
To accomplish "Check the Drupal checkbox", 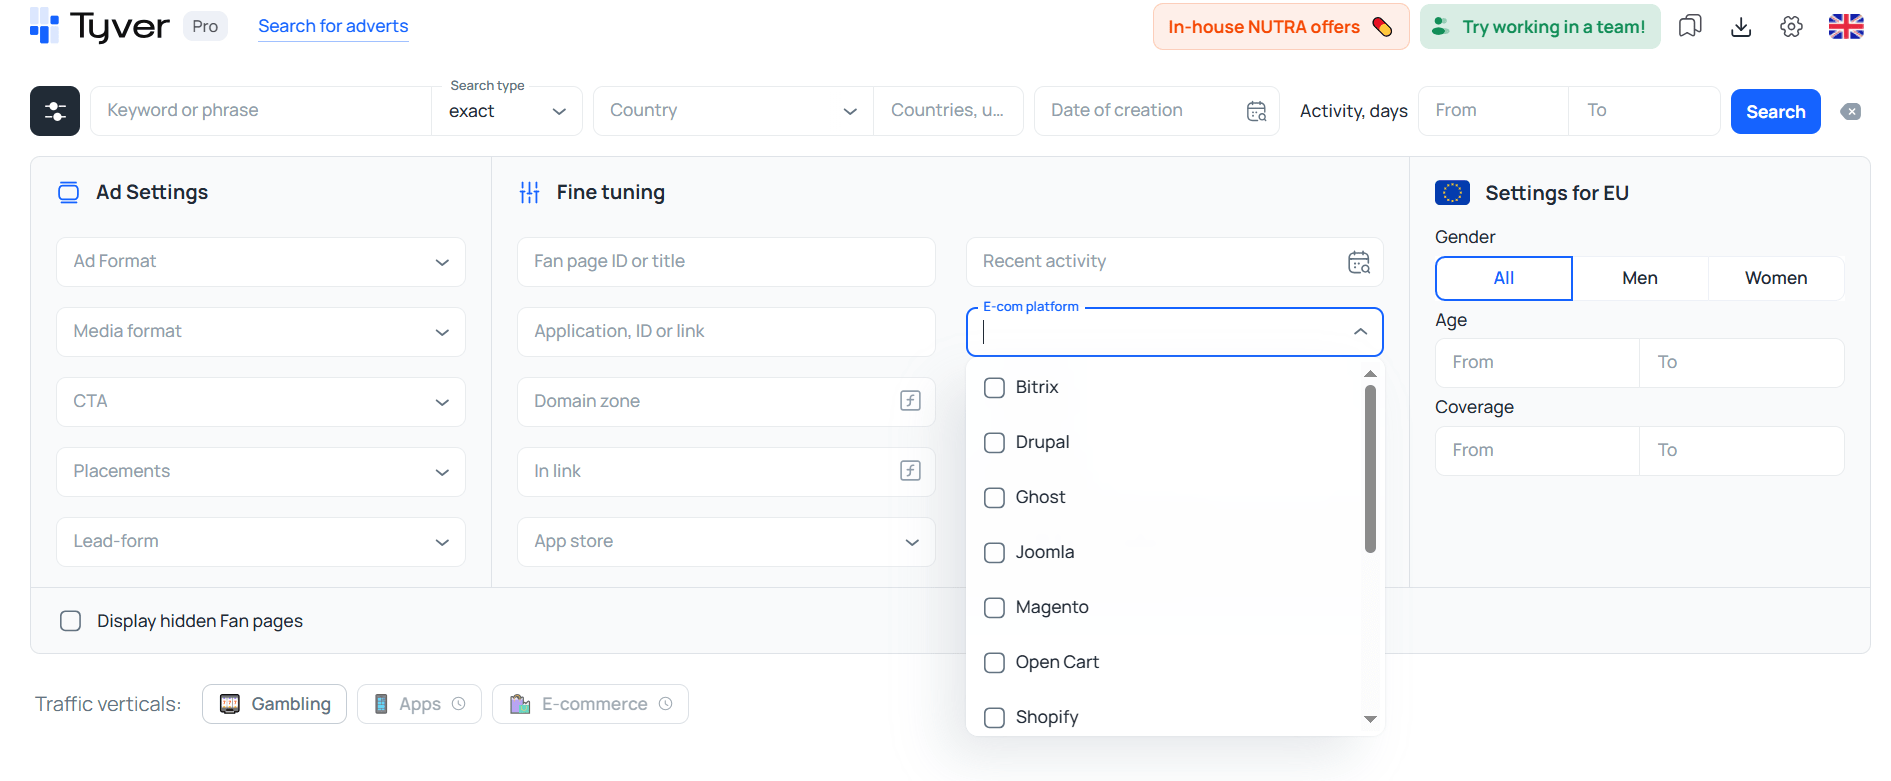I will point(994,443).
